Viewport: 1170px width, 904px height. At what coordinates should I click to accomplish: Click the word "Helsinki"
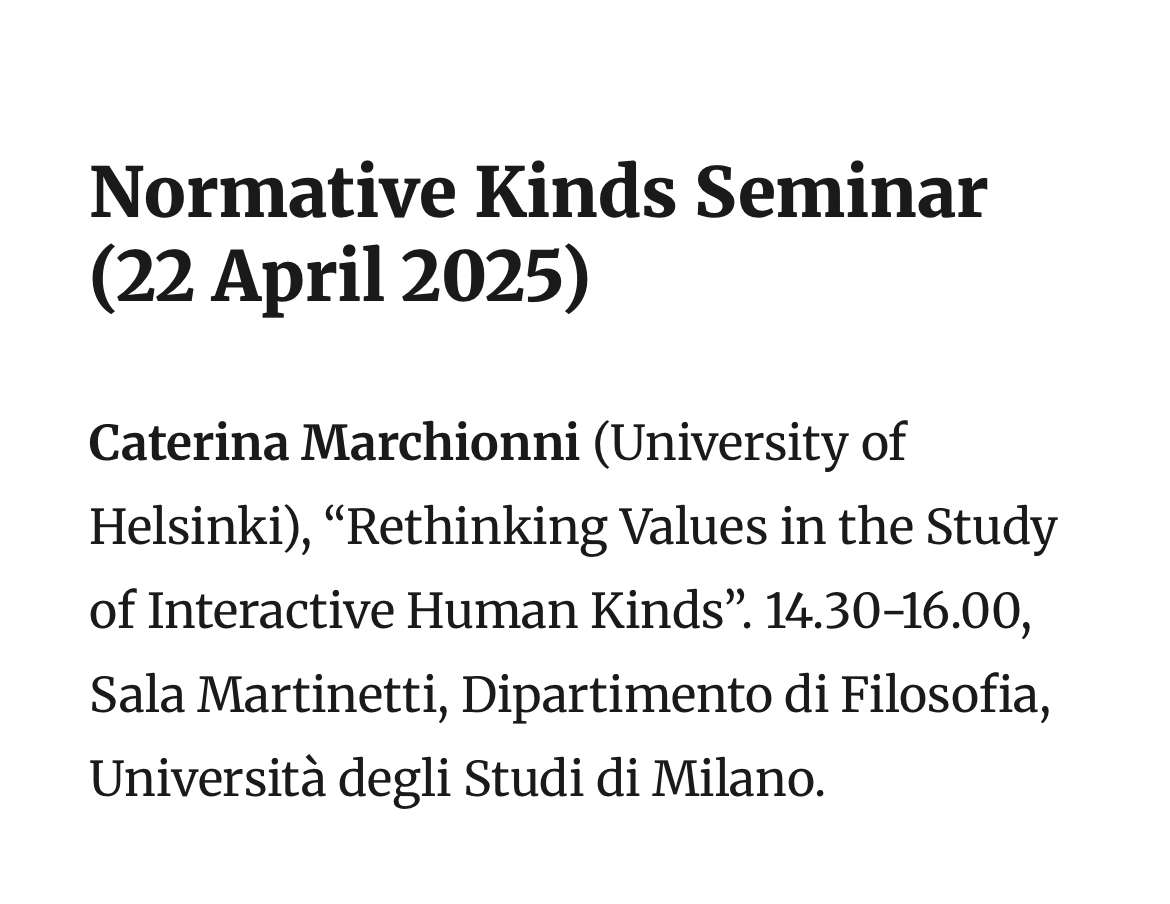coord(195,529)
